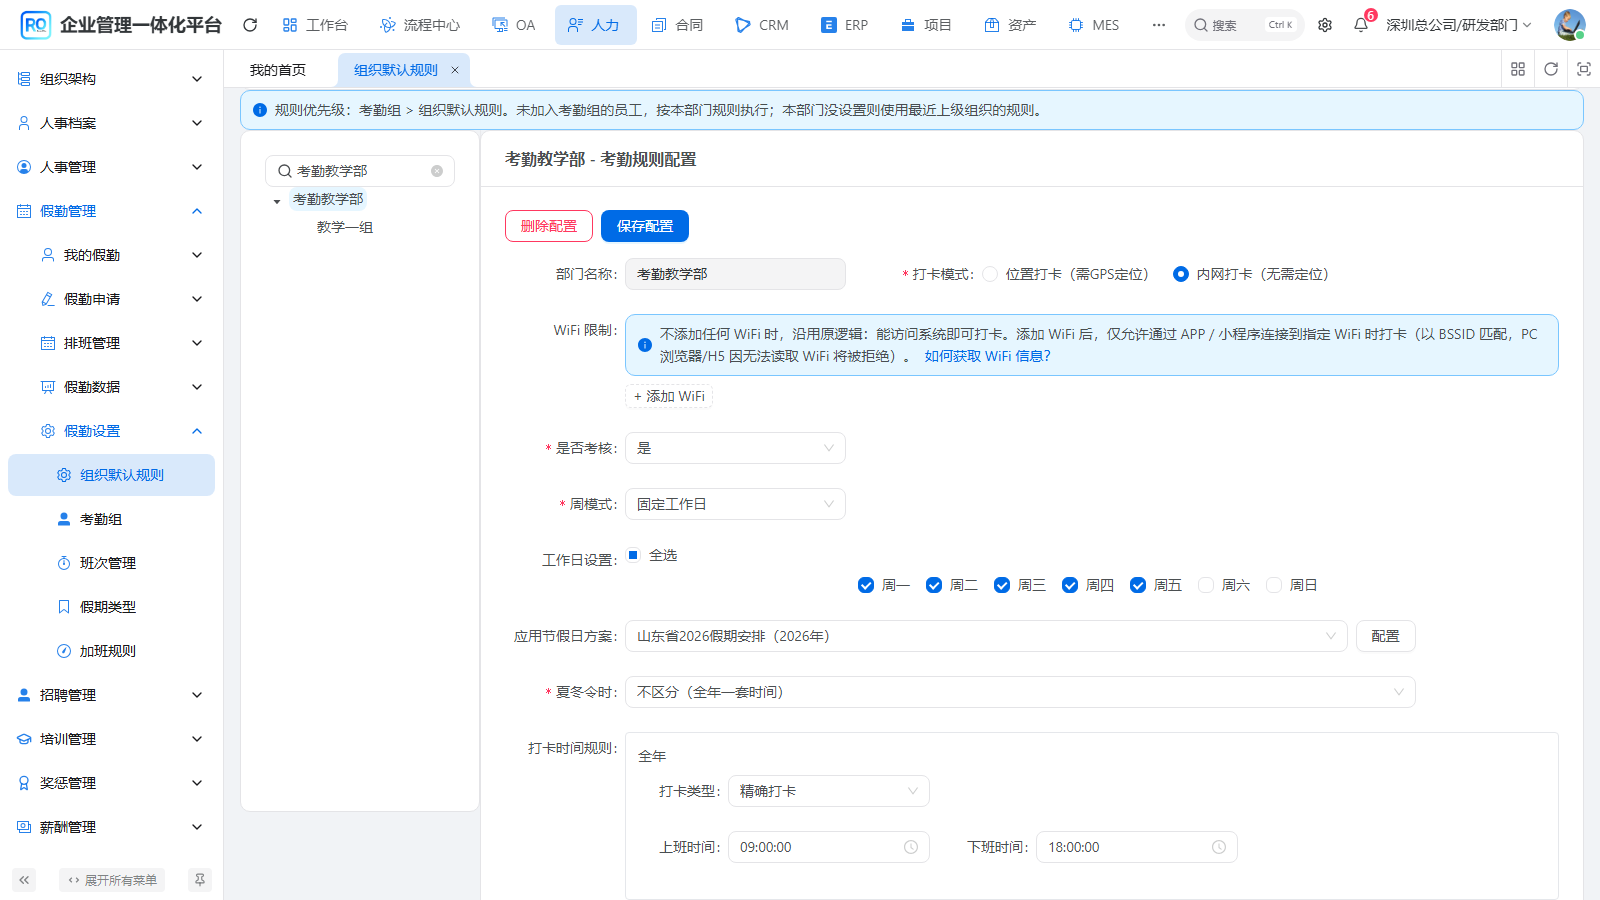The width and height of the screenshot is (1600, 900).
Task: Open the notification bell with badge
Action: [x=1361, y=25]
